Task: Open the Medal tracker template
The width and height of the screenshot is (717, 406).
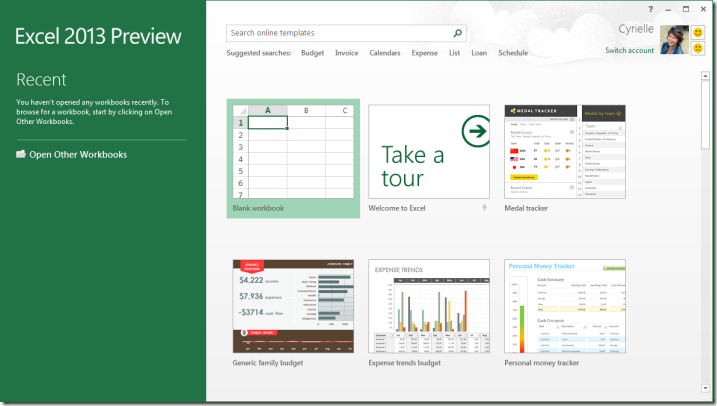Action: tap(565, 151)
